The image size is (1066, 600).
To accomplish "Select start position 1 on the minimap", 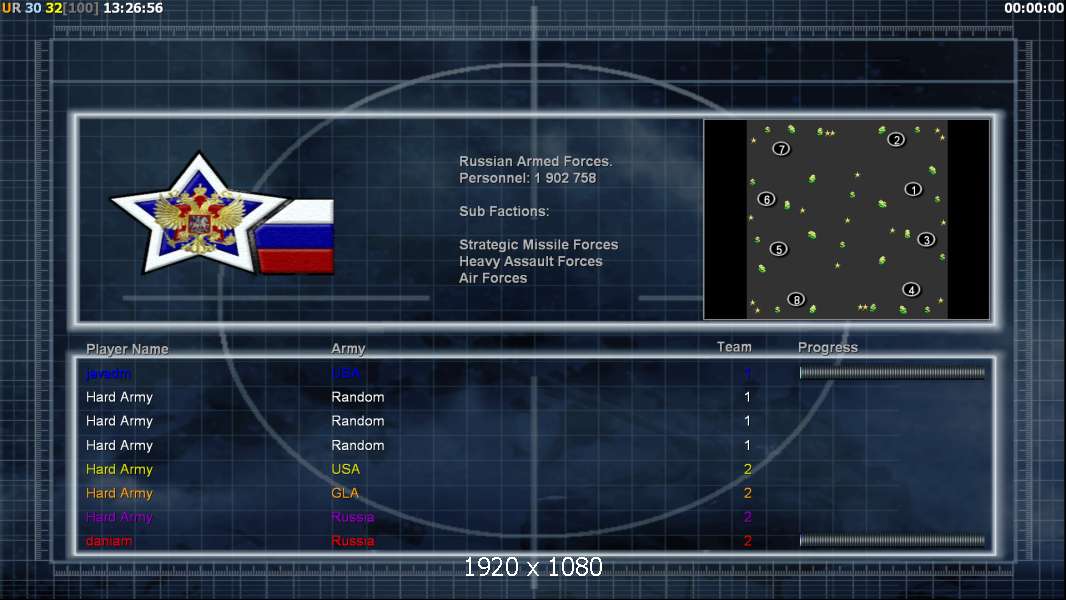I will coord(913,190).
